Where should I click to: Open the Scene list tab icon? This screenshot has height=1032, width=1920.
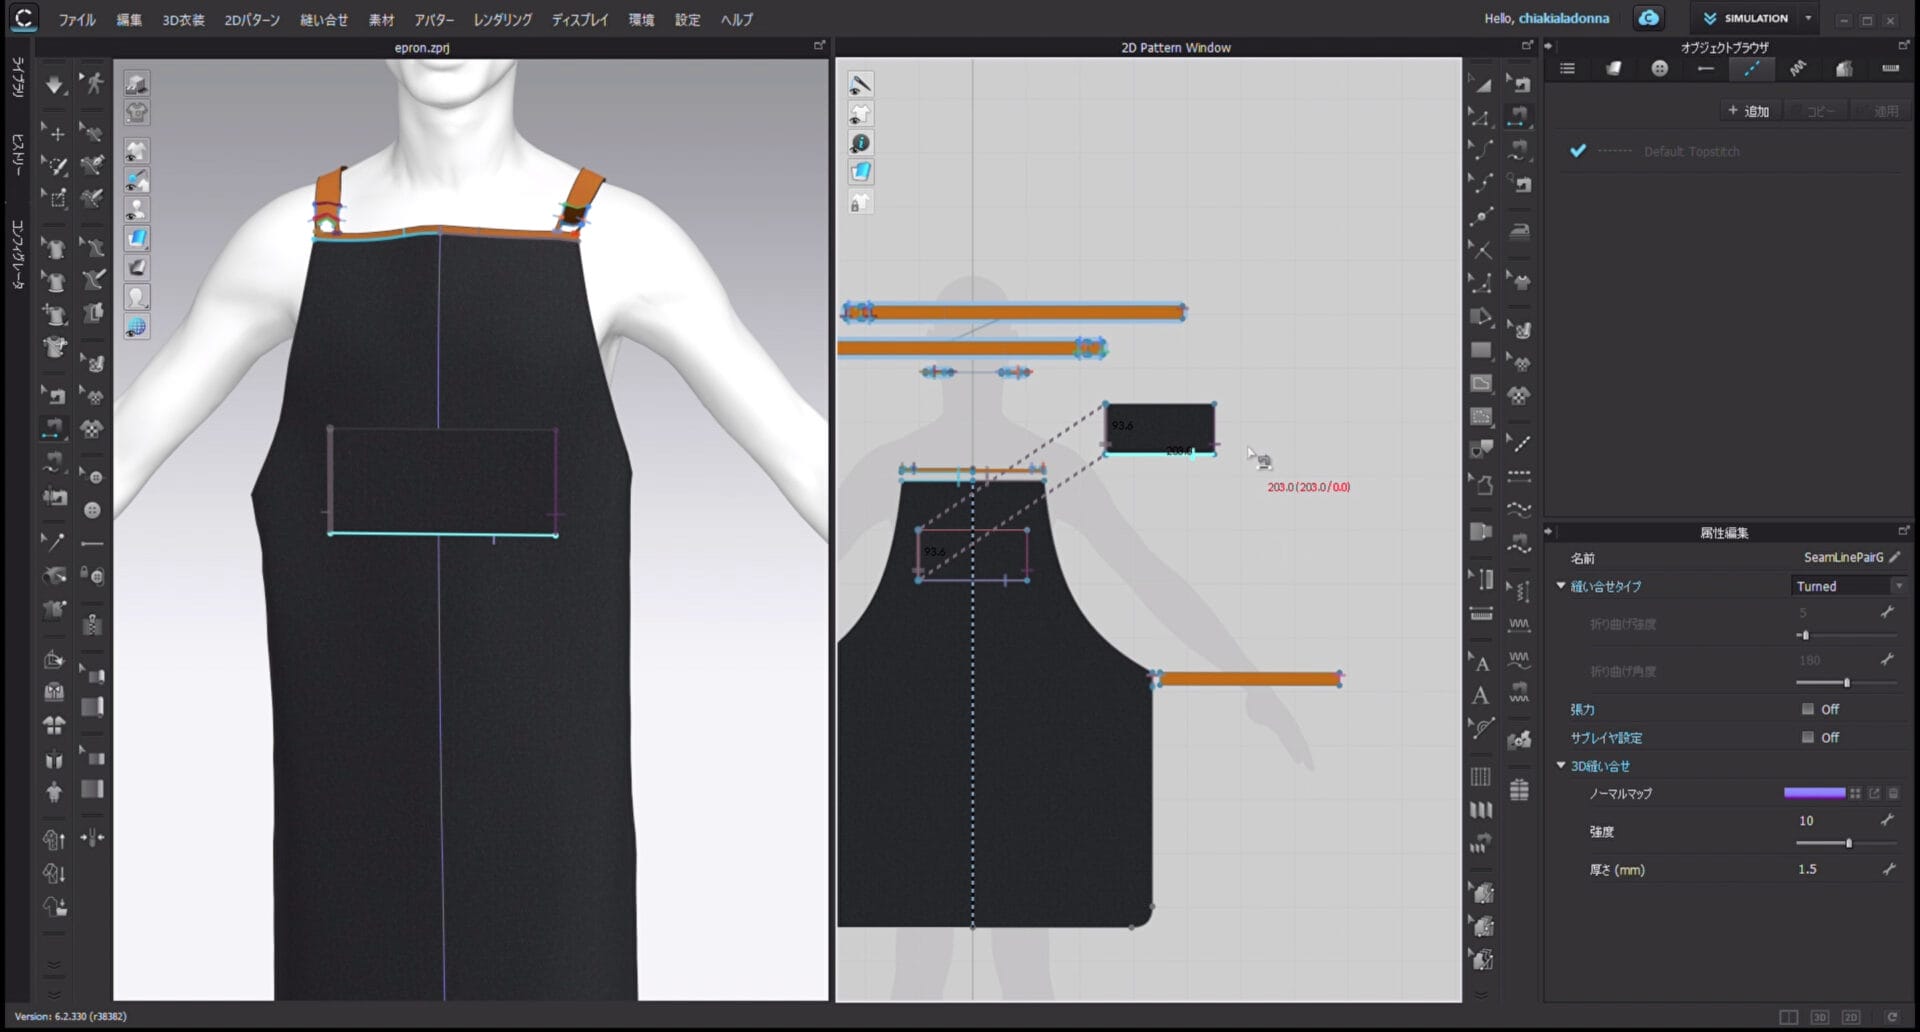(1567, 69)
